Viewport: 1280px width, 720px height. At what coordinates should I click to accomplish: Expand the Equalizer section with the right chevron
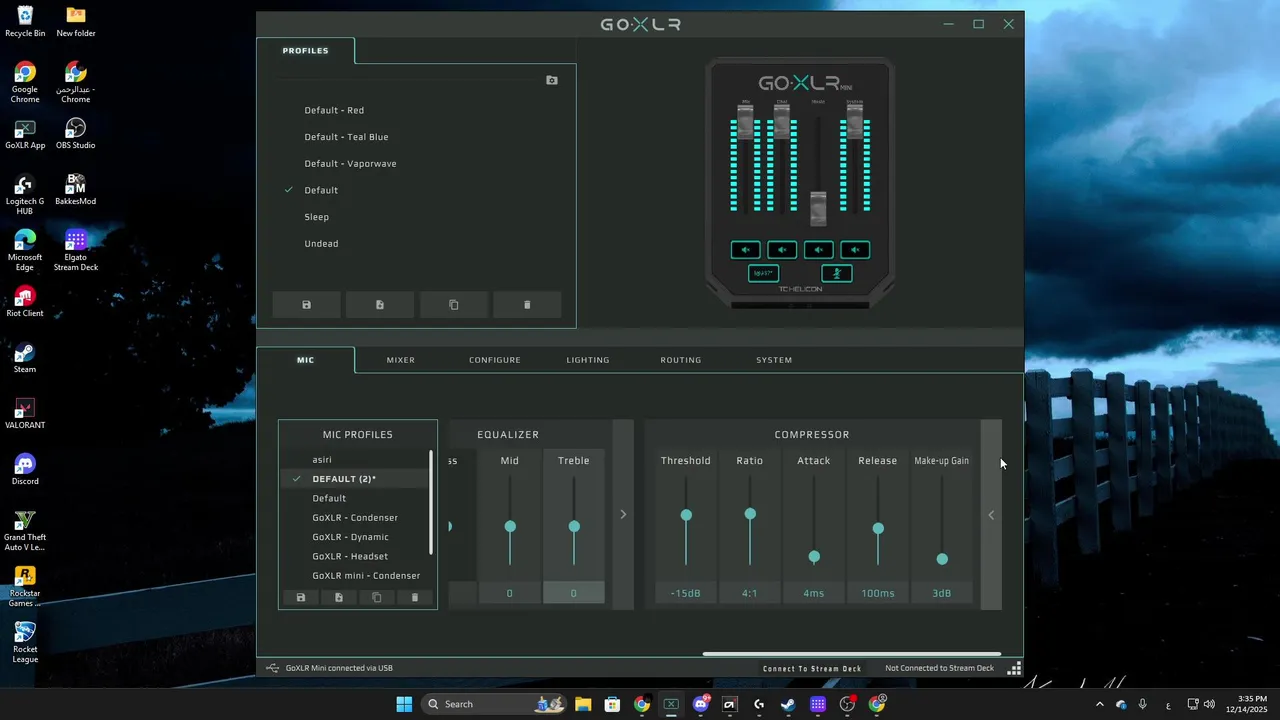pos(623,515)
